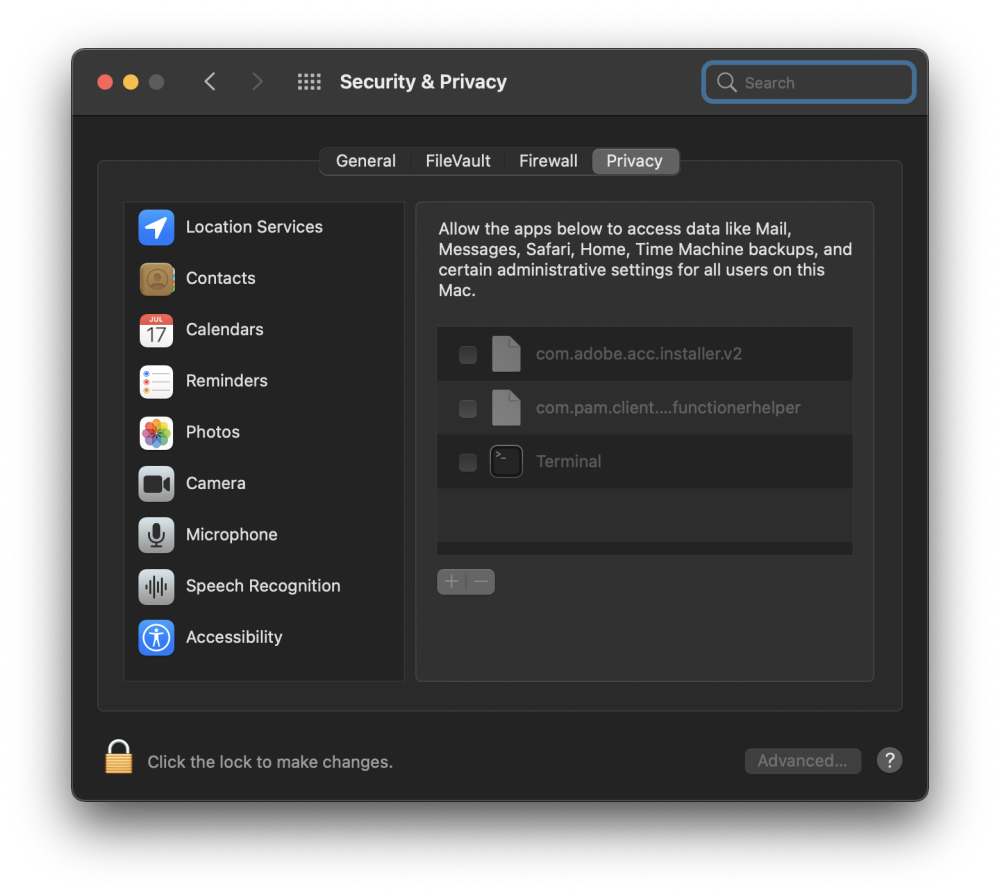The image size is (1000, 896).
Task: Click the Camera icon in sidebar
Action: [x=156, y=484]
